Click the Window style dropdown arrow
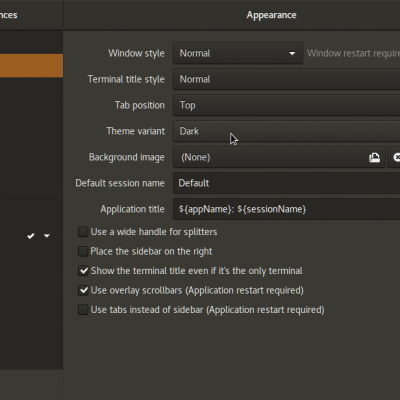 (x=292, y=53)
